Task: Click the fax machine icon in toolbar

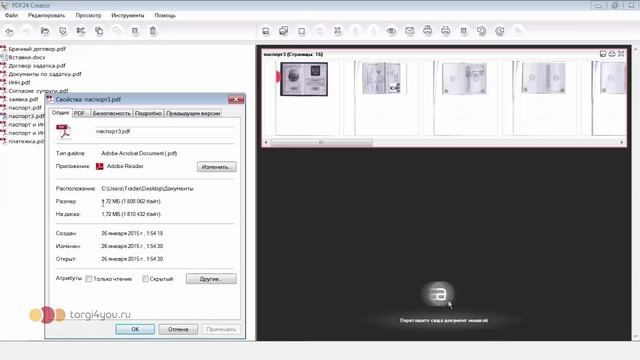Action: (x=427, y=31)
